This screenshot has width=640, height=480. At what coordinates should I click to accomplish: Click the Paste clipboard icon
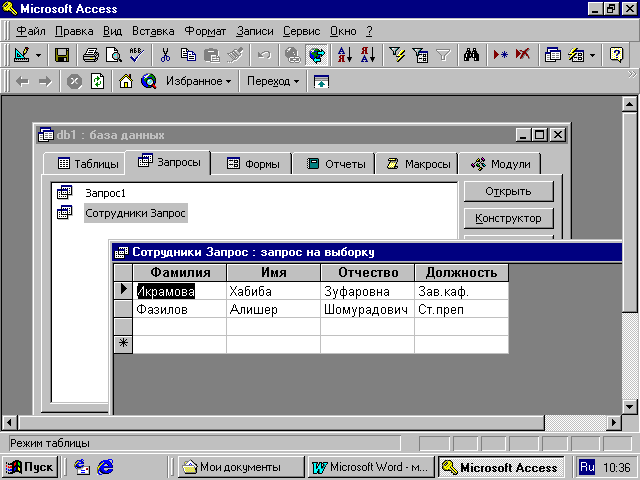tap(211, 55)
